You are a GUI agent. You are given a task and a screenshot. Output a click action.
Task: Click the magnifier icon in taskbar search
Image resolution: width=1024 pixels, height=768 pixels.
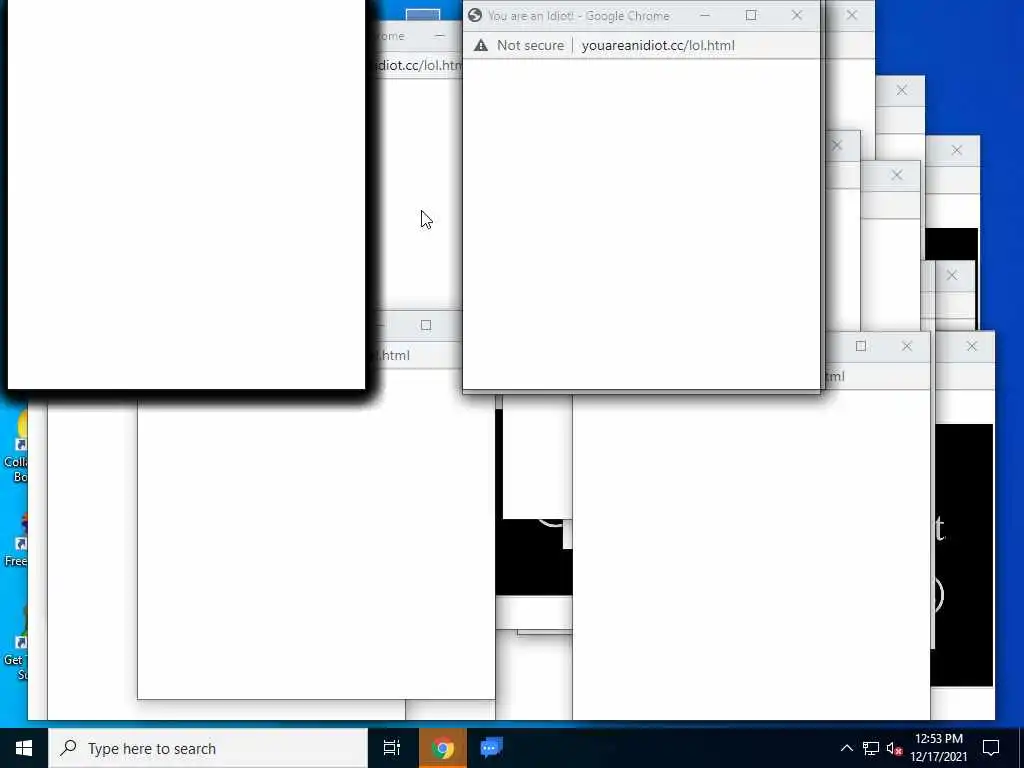pos(68,748)
